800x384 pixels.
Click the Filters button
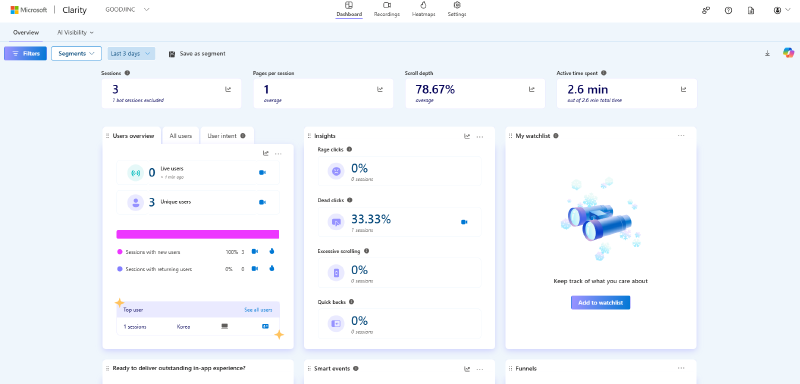[26, 54]
